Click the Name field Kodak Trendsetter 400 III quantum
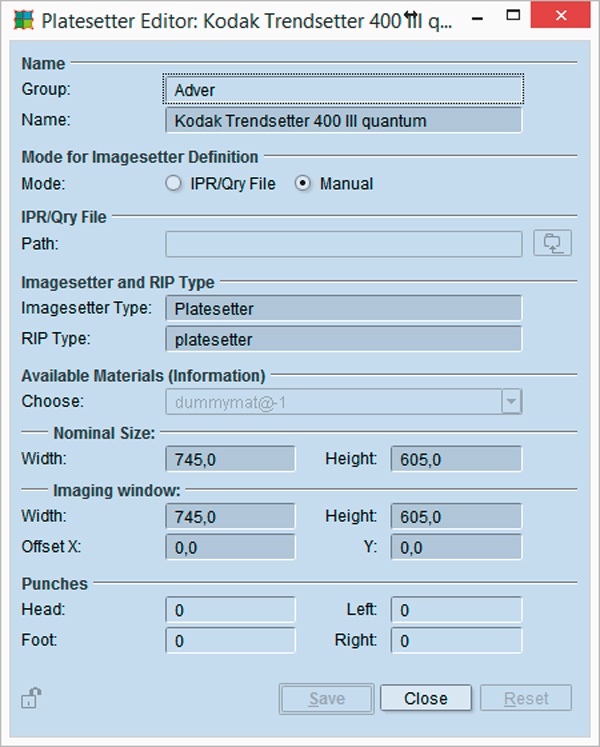This screenshot has height=747, width=600. pos(343,120)
